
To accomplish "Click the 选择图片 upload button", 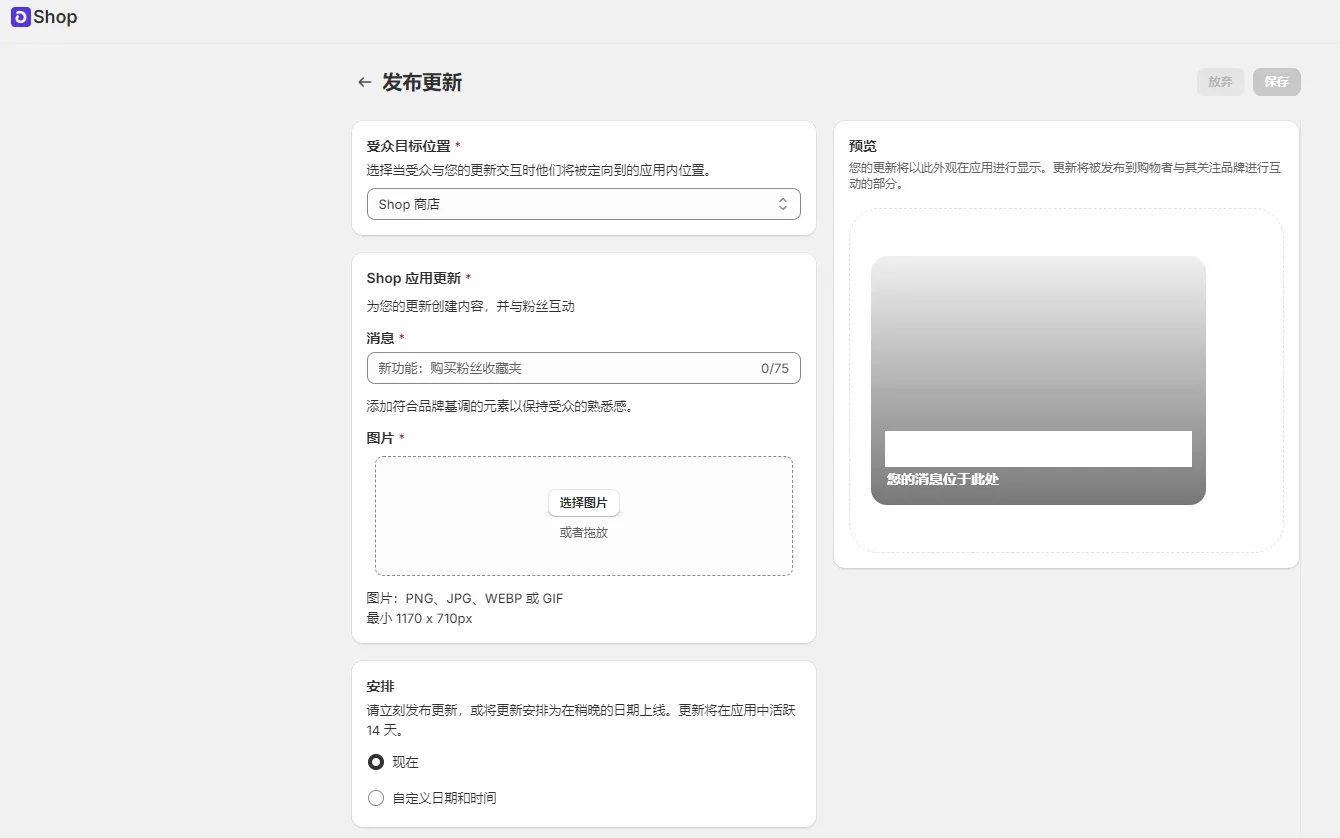I will coord(584,502).
